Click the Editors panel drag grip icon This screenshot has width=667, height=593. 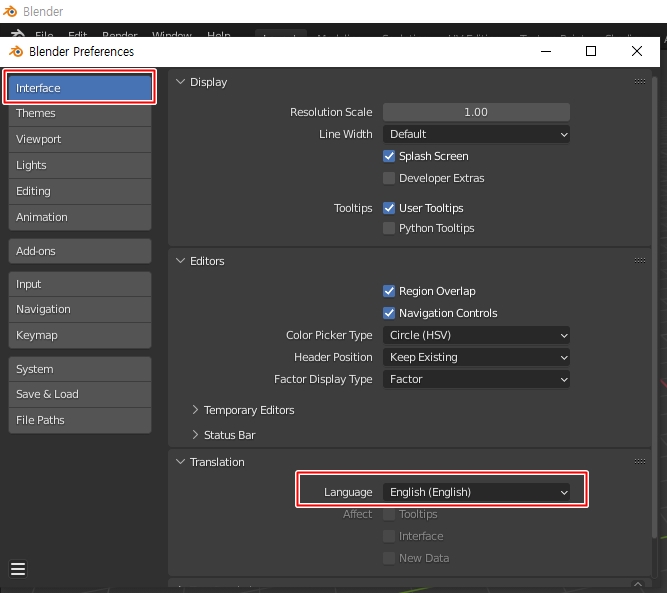tap(639, 261)
